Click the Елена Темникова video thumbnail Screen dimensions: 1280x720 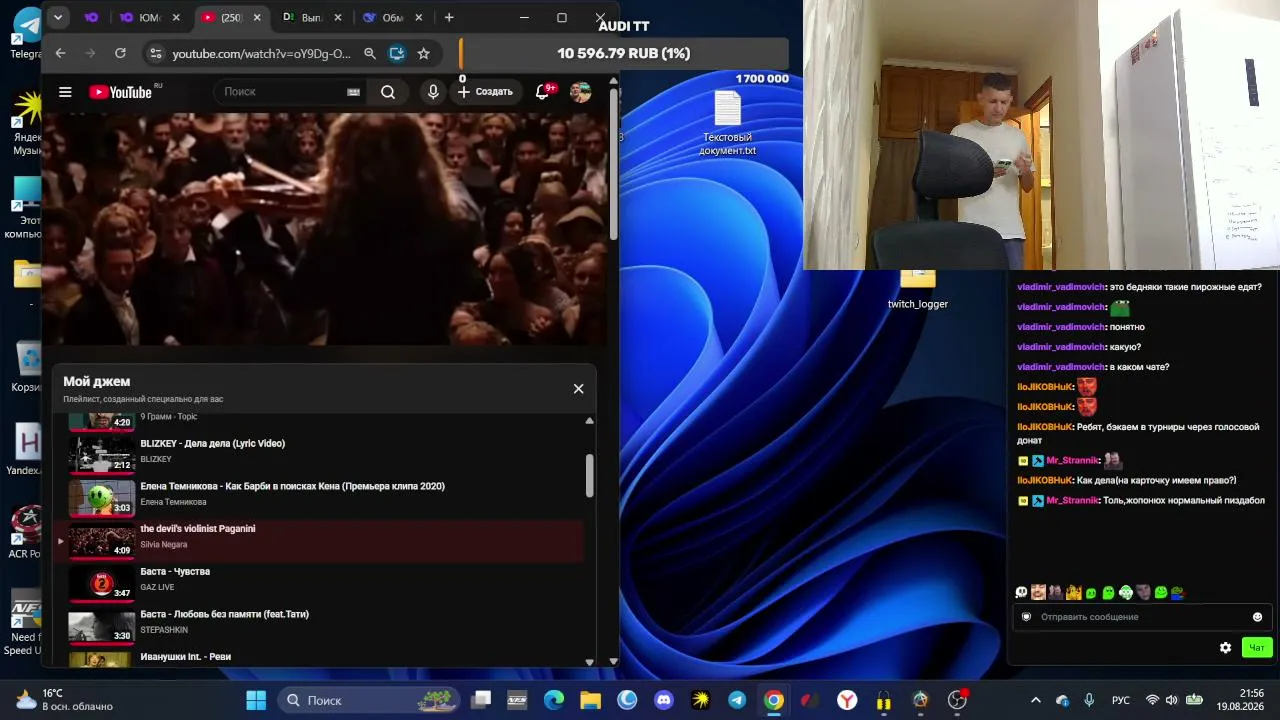[x=101, y=497]
